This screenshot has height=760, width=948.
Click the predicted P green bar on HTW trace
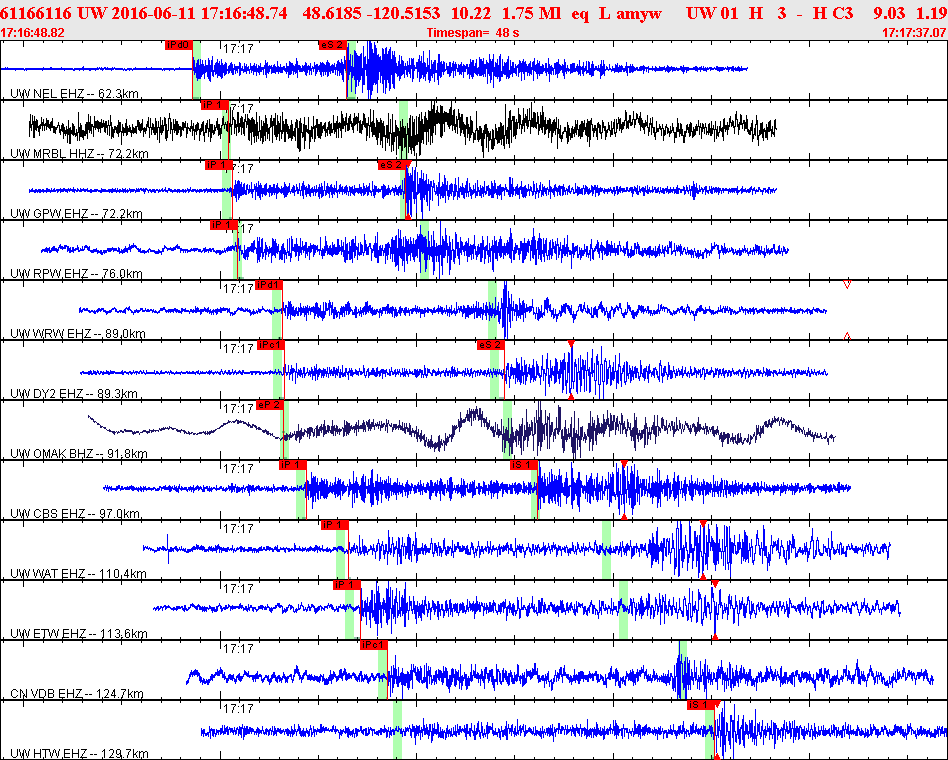(397, 729)
